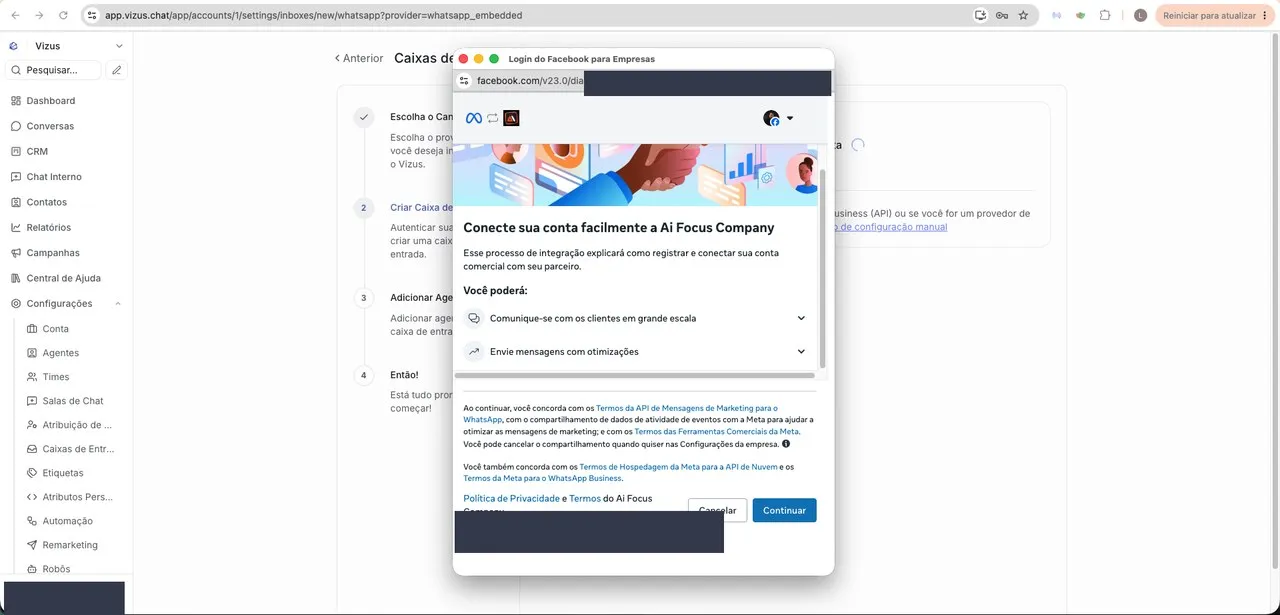Open Termos das Ferramentas Comerciais da Meta link

tap(717, 431)
